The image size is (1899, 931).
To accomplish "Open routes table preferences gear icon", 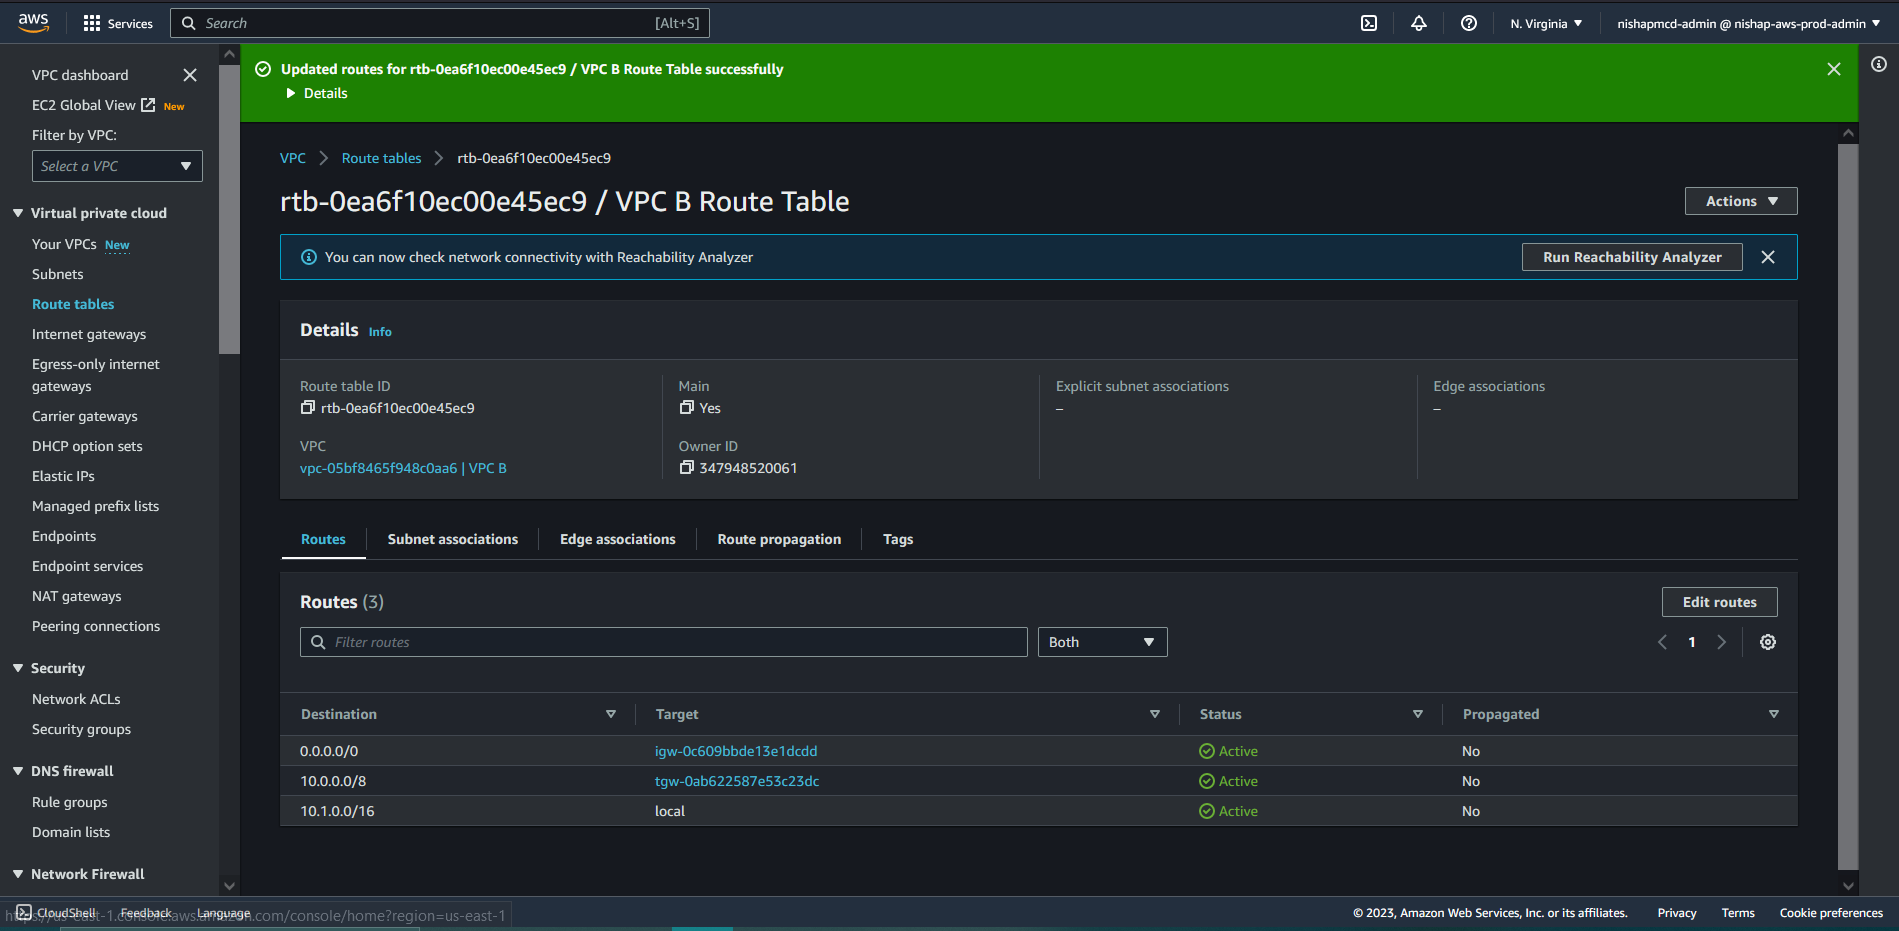I will click(1767, 642).
